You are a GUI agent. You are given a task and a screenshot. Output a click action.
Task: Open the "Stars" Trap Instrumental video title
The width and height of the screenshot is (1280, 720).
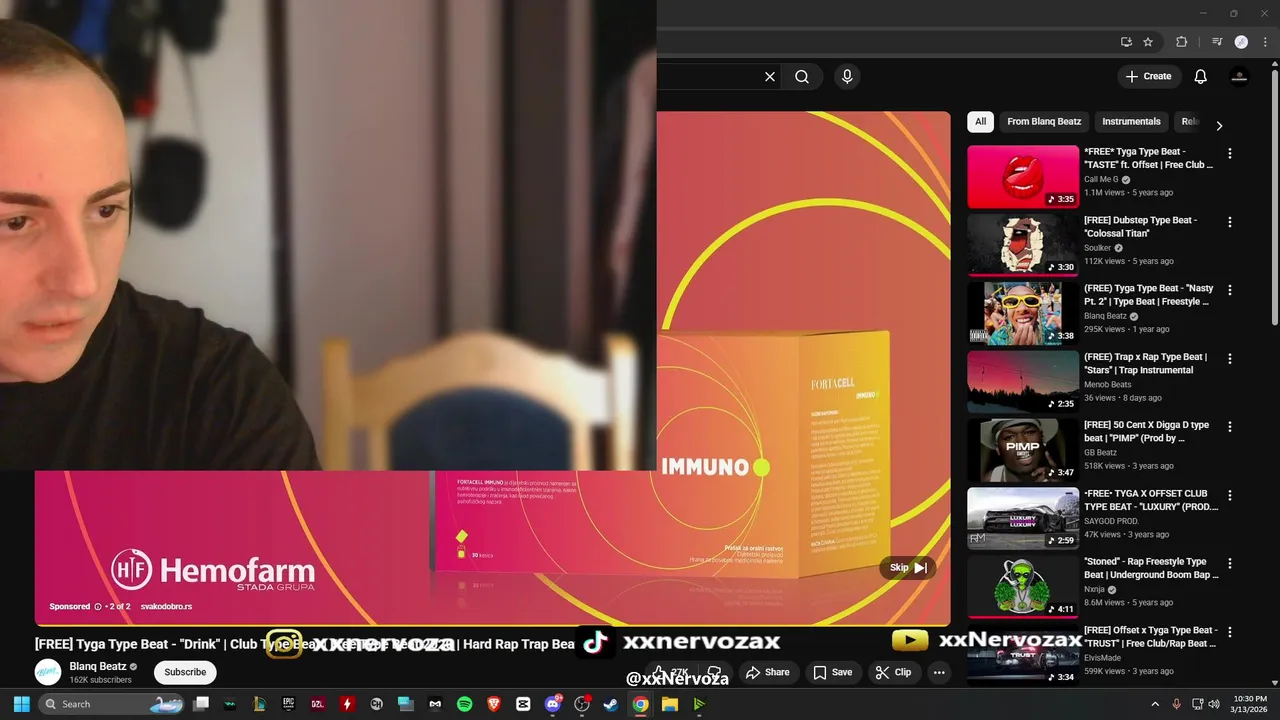coord(1146,363)
